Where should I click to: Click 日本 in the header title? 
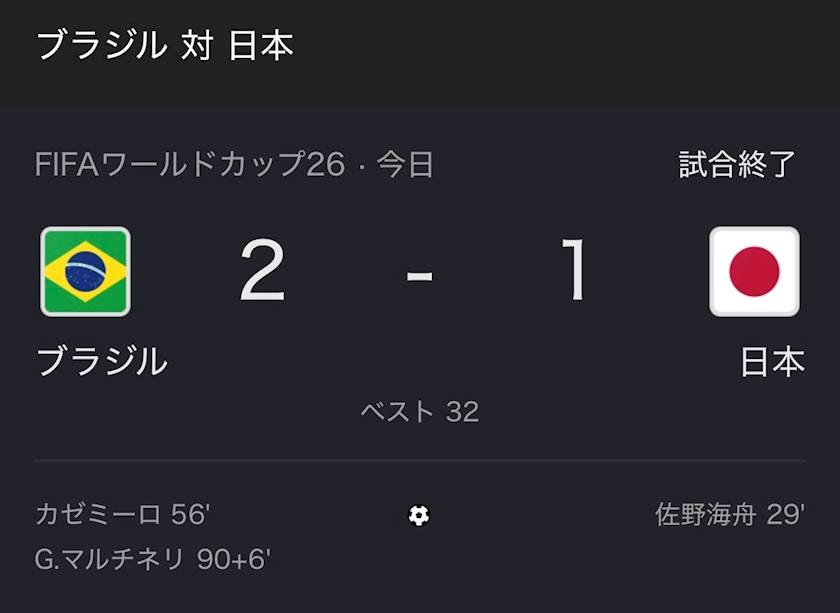261,45
